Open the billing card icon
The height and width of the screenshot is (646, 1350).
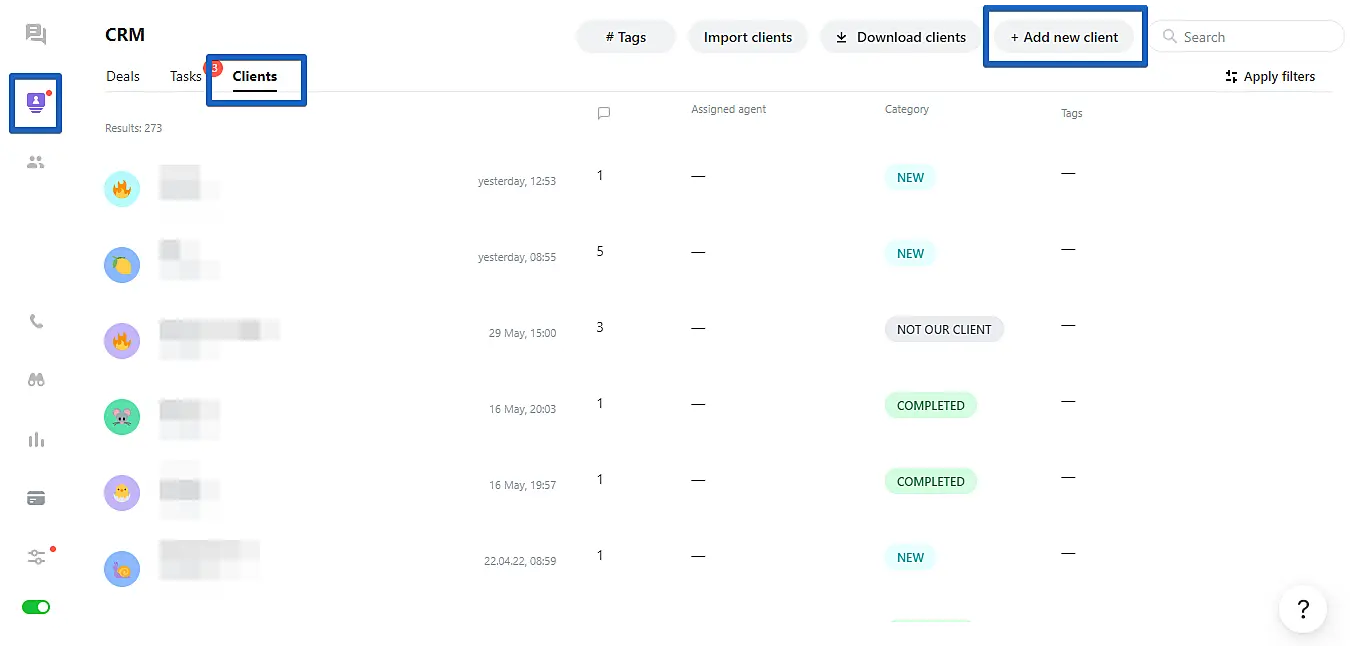click(36, 498)
